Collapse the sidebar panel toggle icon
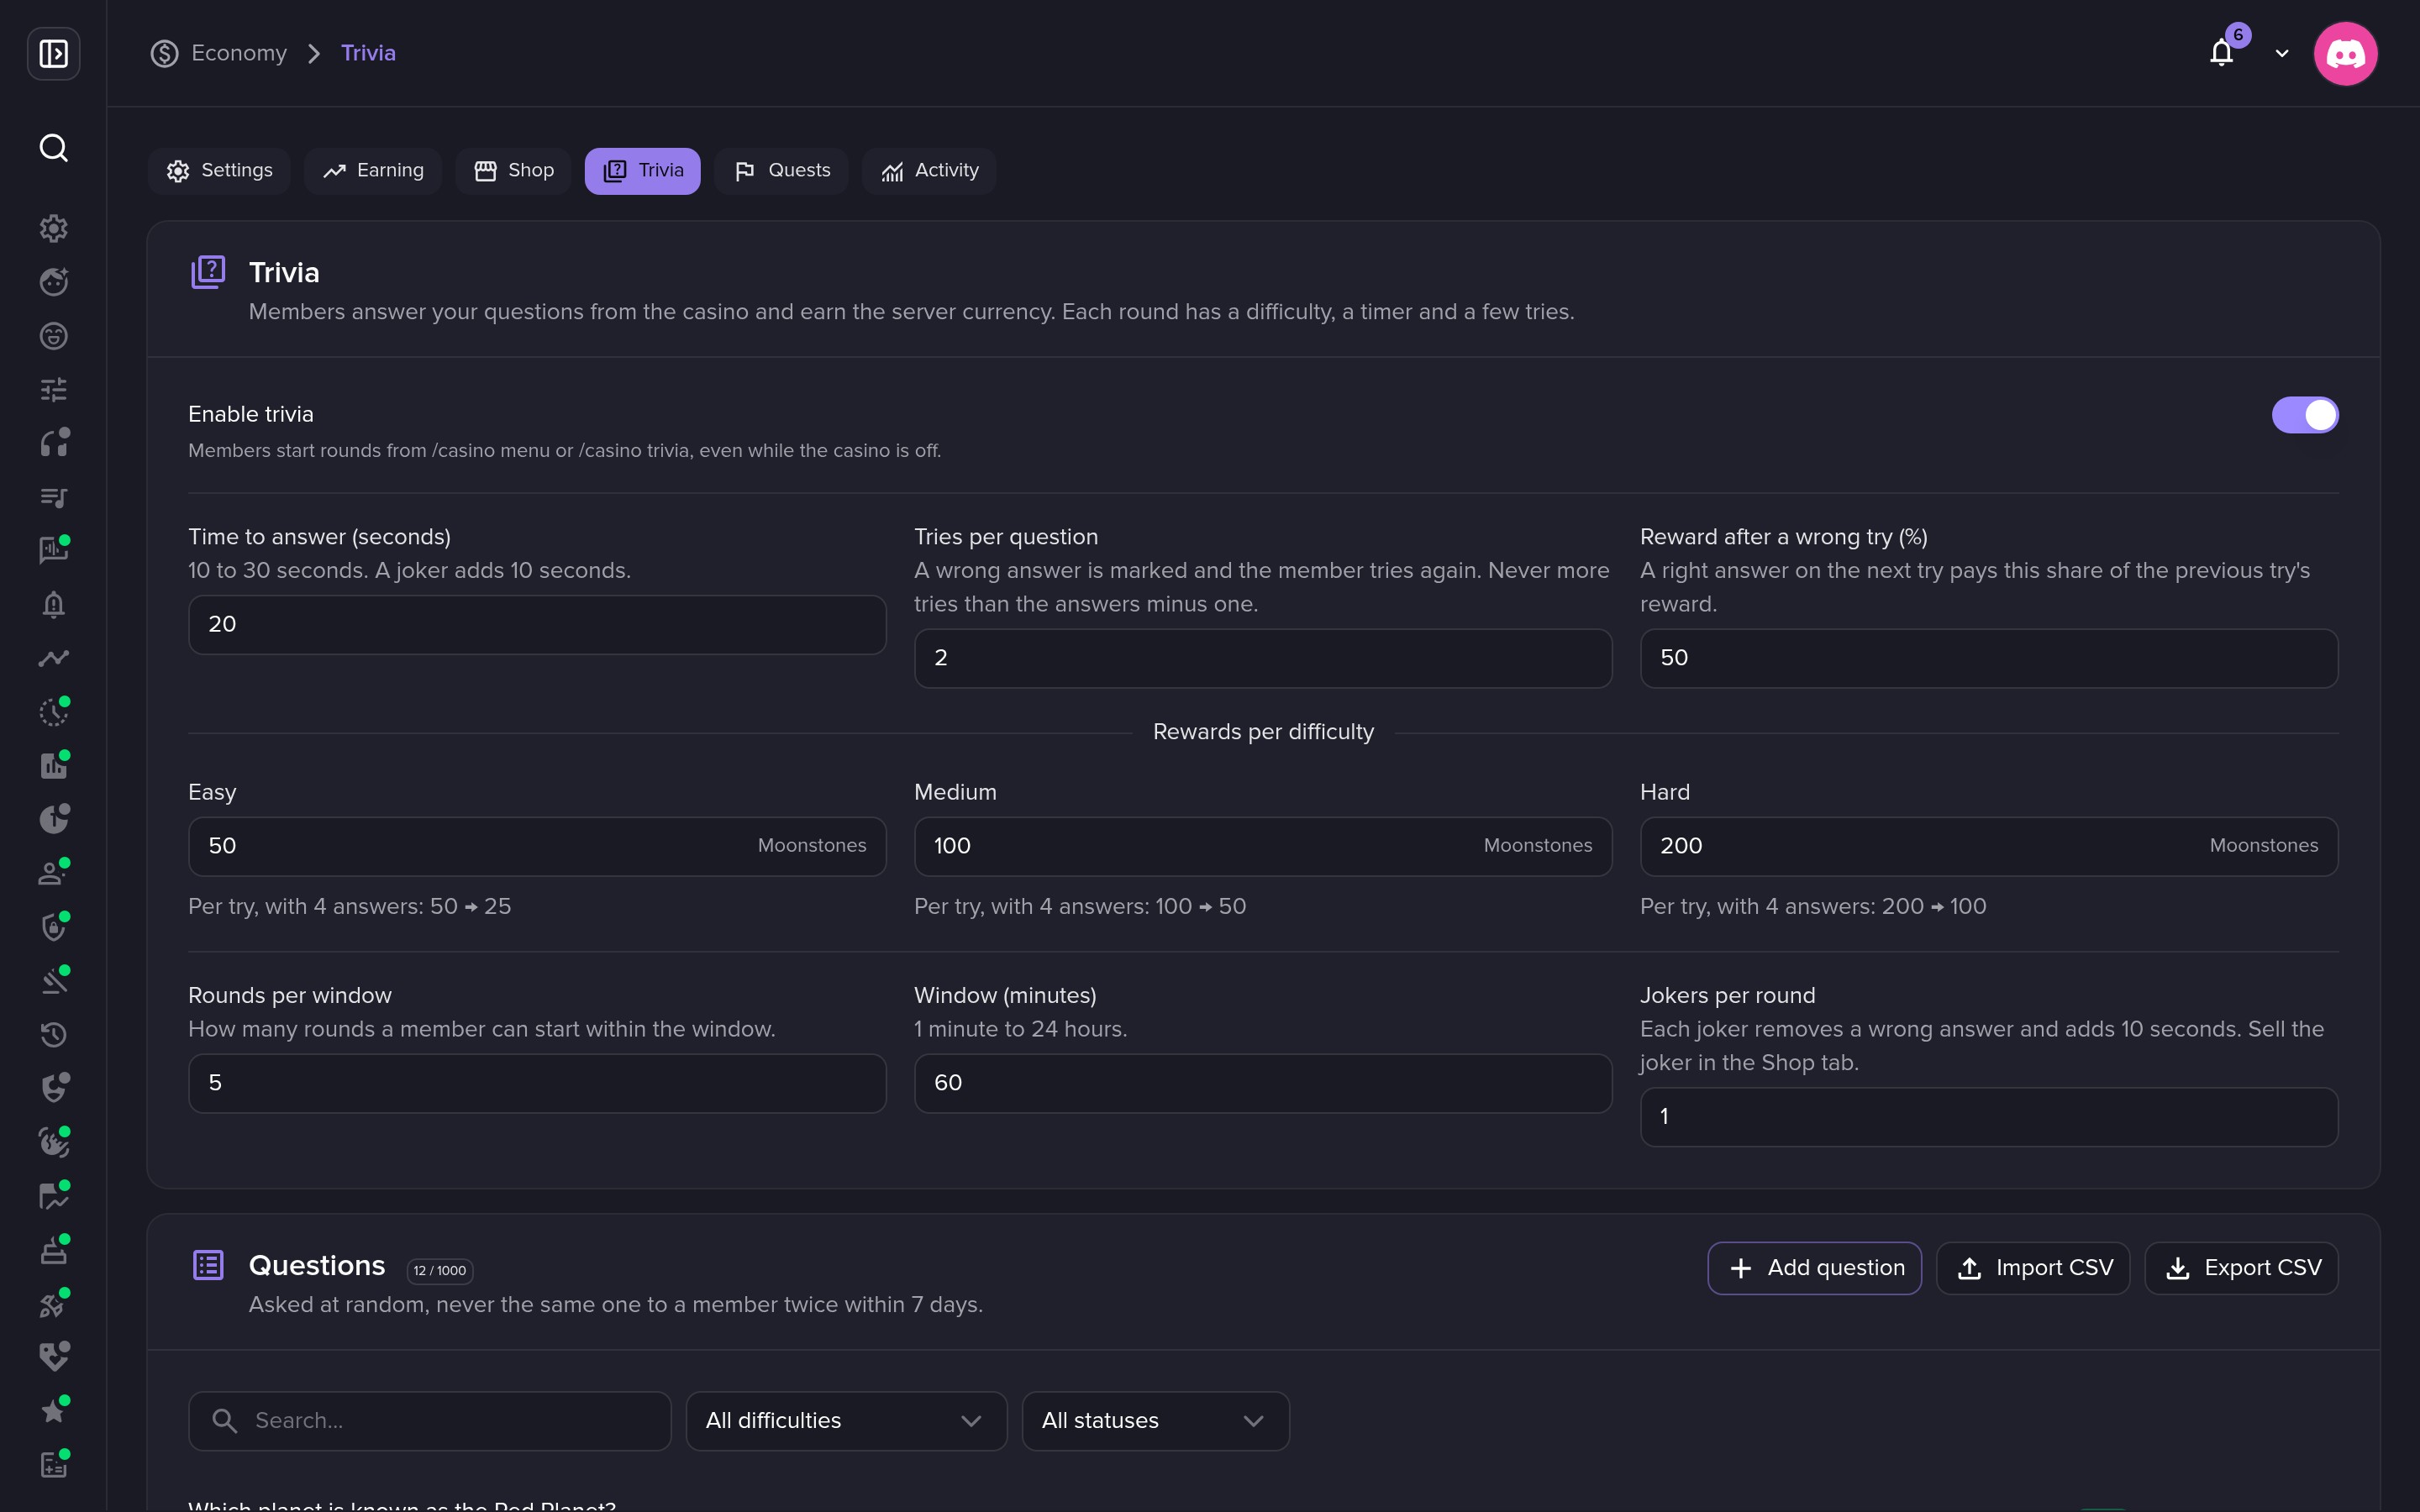Screen dimensions: 2420x1512 (x=53, y=53)
